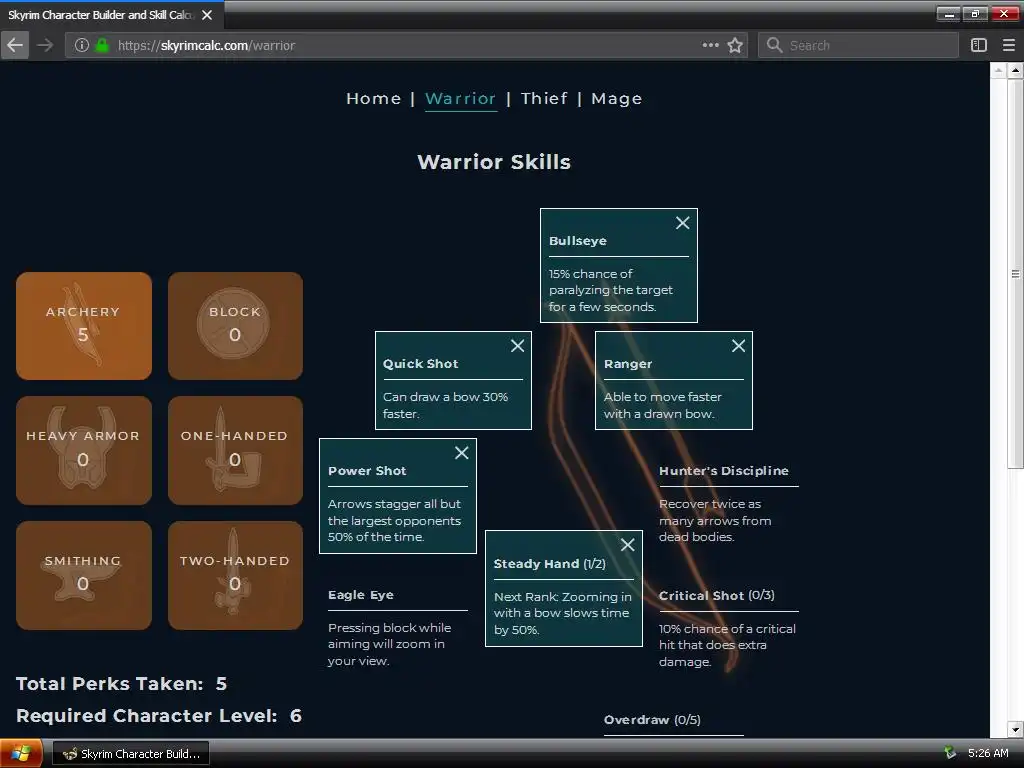Select the Block skill tile
This screenshot has height=768, width=1024.
[x=235, y=326]
